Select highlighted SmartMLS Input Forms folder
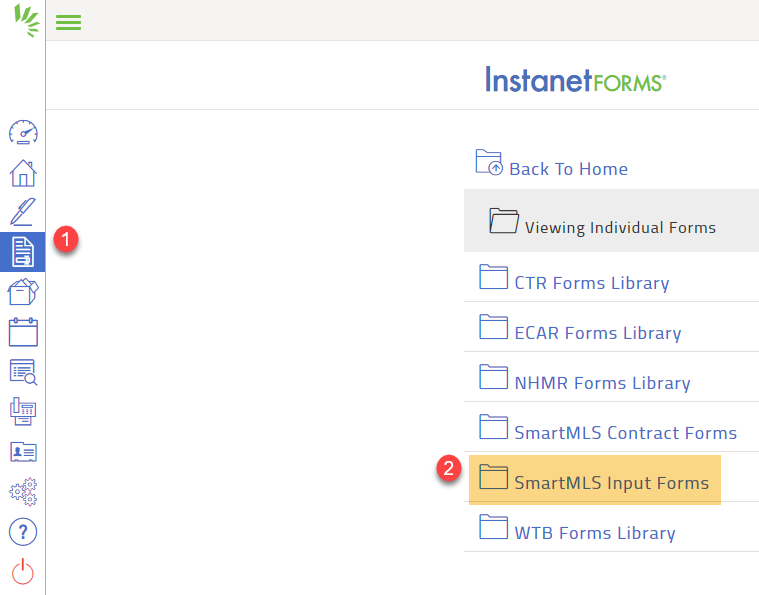The height and width of the screenshot is (595, 759). pos(611,483)
